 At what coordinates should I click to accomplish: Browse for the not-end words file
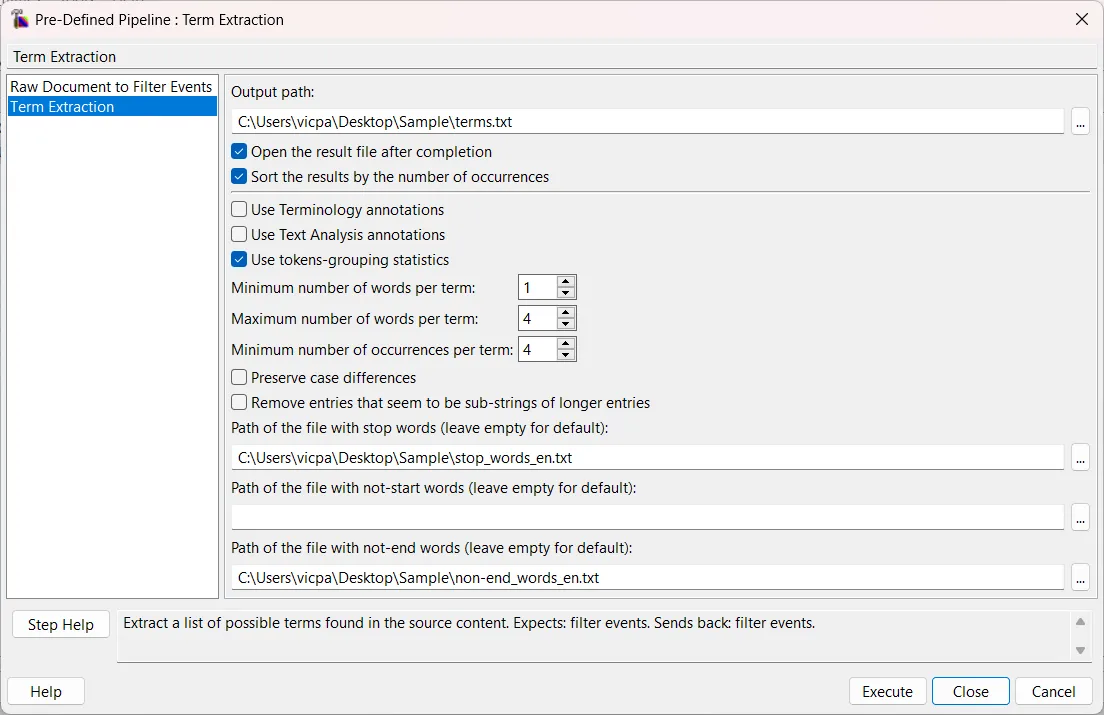coord(1081,577)
